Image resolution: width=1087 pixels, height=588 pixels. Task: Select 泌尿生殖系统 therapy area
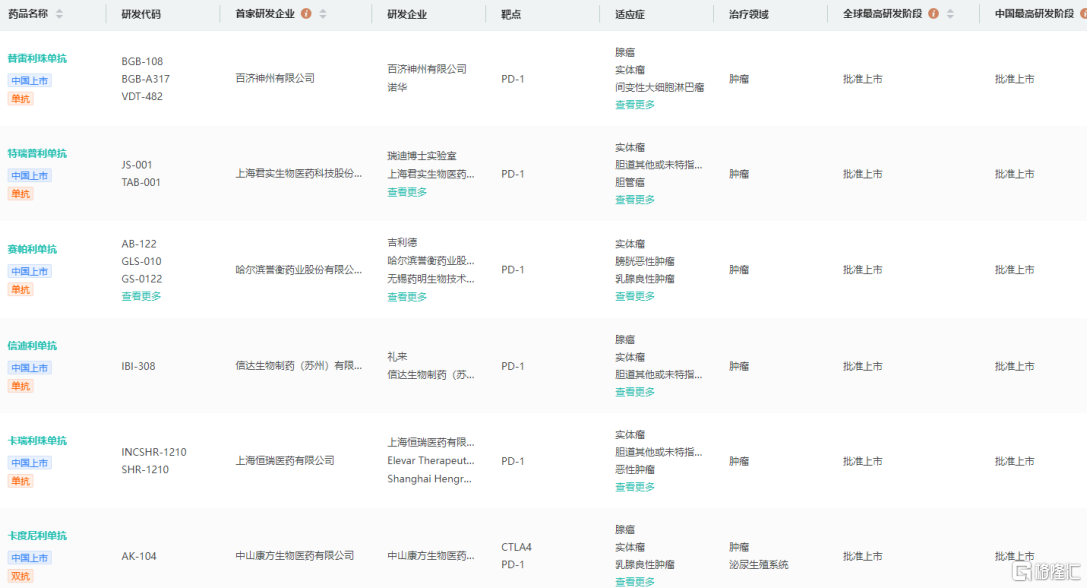pyautogui.click(x=758, y=564)
